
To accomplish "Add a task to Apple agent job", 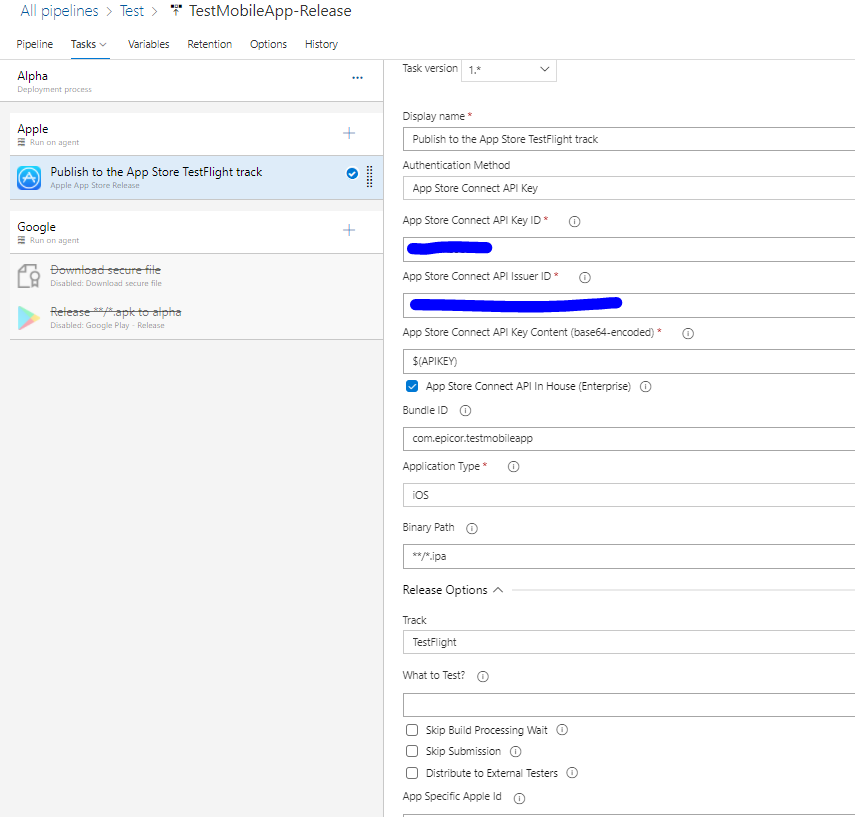I will click(349, 133).
